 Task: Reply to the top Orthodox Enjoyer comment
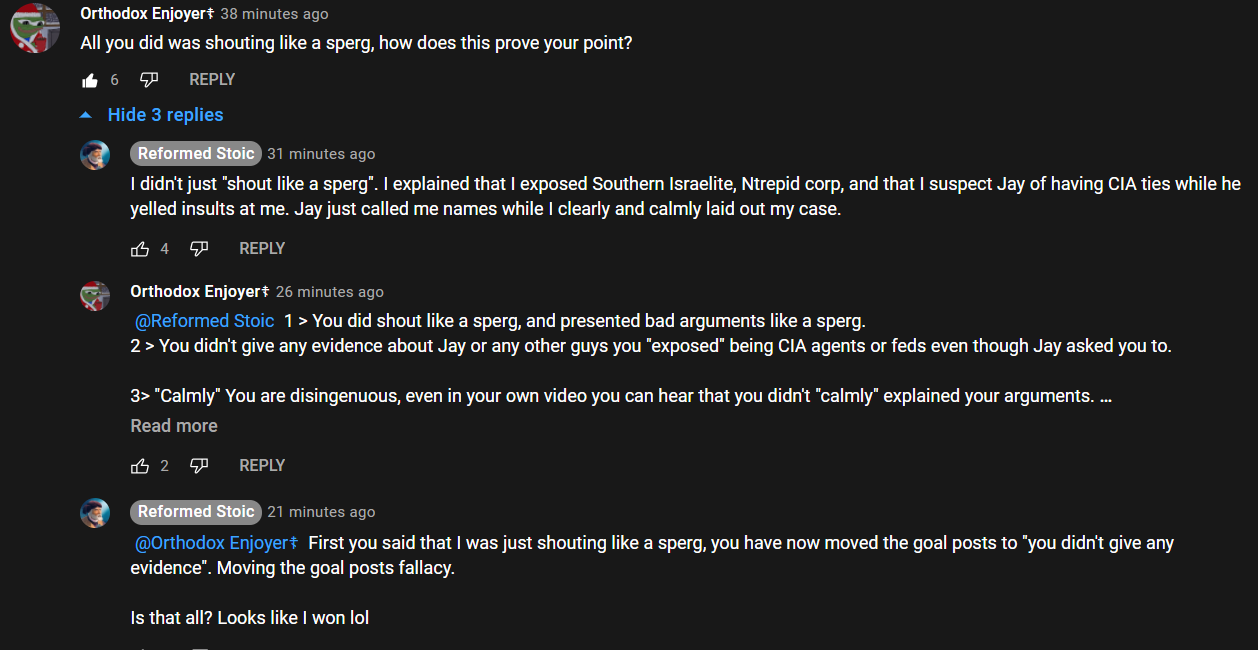pyautogui.click(x=212, y=80)
